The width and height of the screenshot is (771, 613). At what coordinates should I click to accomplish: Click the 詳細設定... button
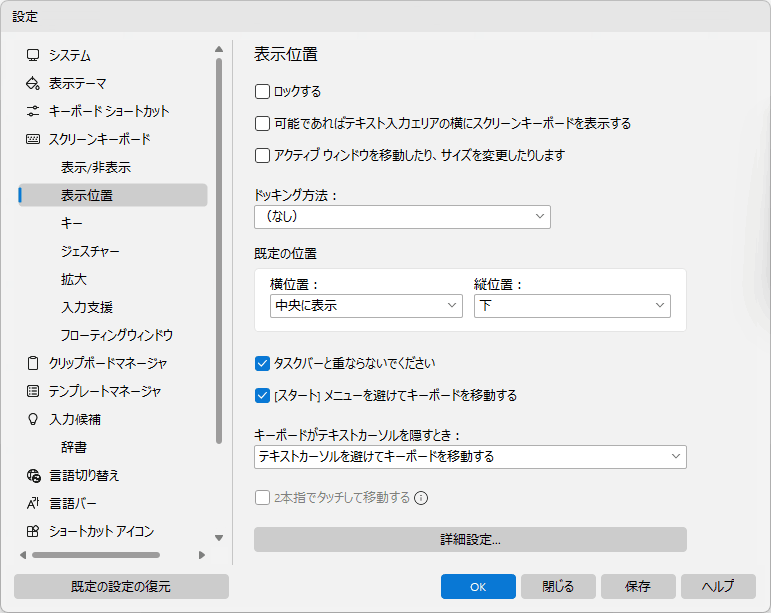click(x=470, y=539)
